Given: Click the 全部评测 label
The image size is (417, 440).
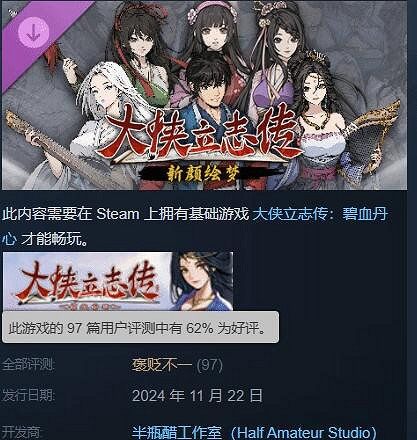Looking at the screenshot, I should [x=28, y=365].
